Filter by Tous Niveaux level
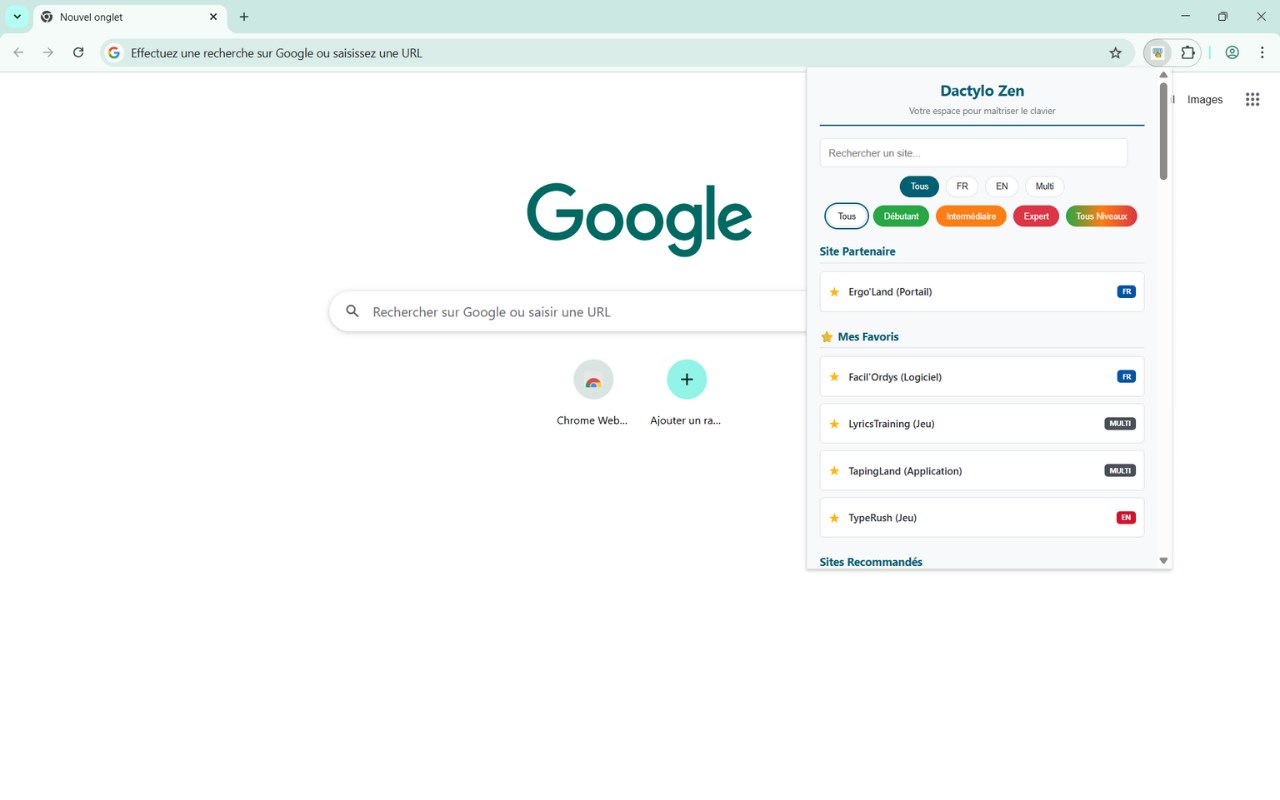The image size is (1280, 800). coord(1101,216)
